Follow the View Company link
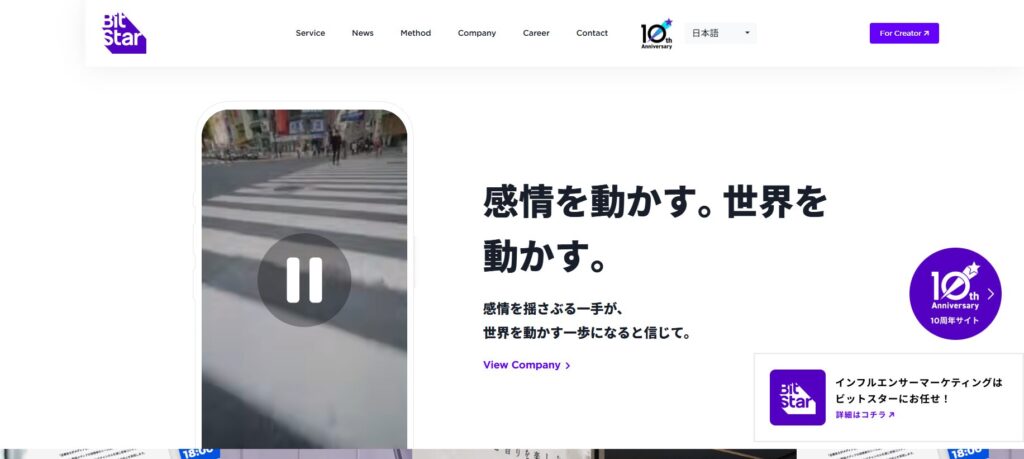Screen dimensions: 1024x459 526,365
